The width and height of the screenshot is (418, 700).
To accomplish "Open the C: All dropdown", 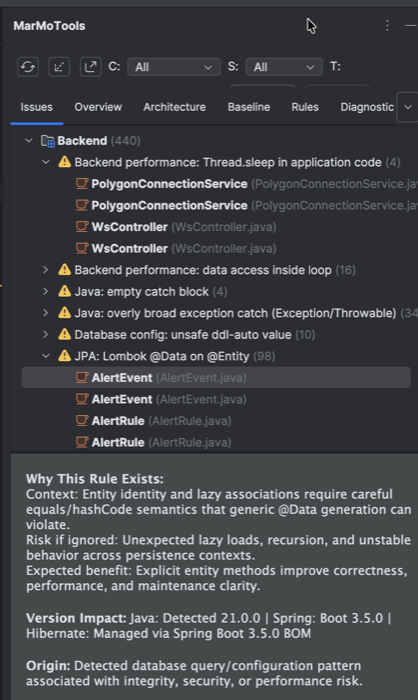I will (174, 67).
